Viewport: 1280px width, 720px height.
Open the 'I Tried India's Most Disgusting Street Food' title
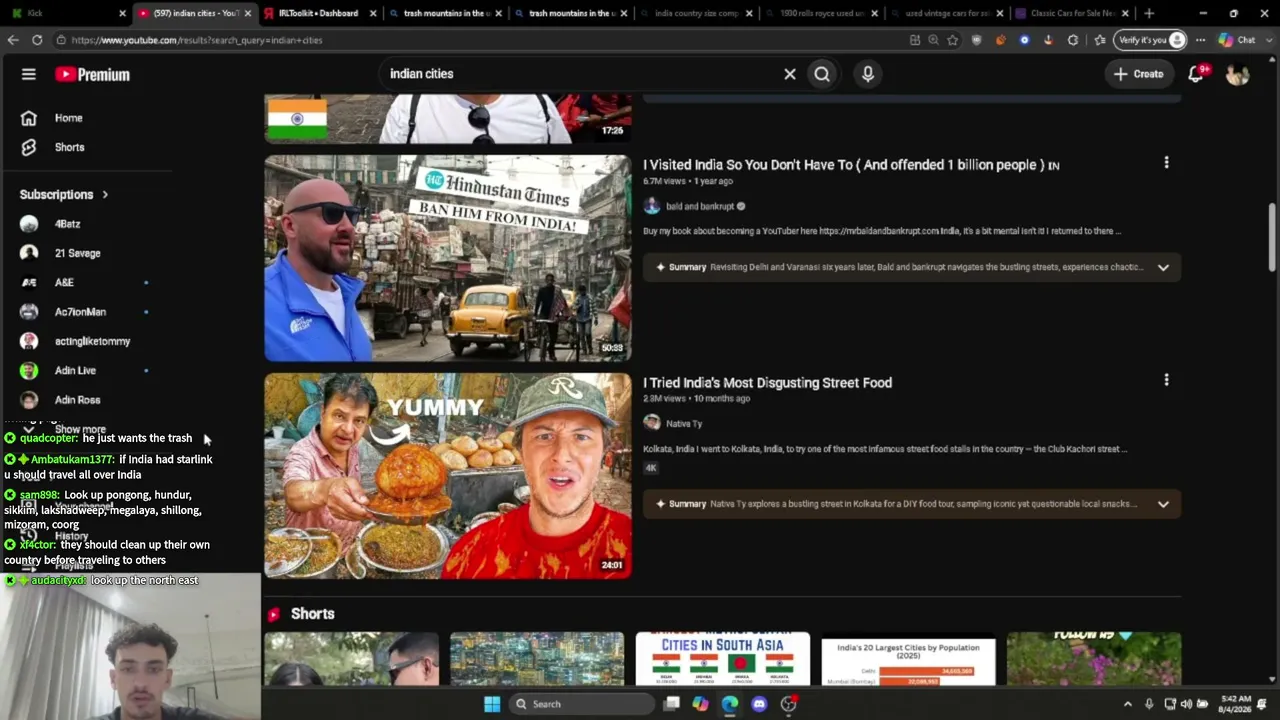[767, 383]
